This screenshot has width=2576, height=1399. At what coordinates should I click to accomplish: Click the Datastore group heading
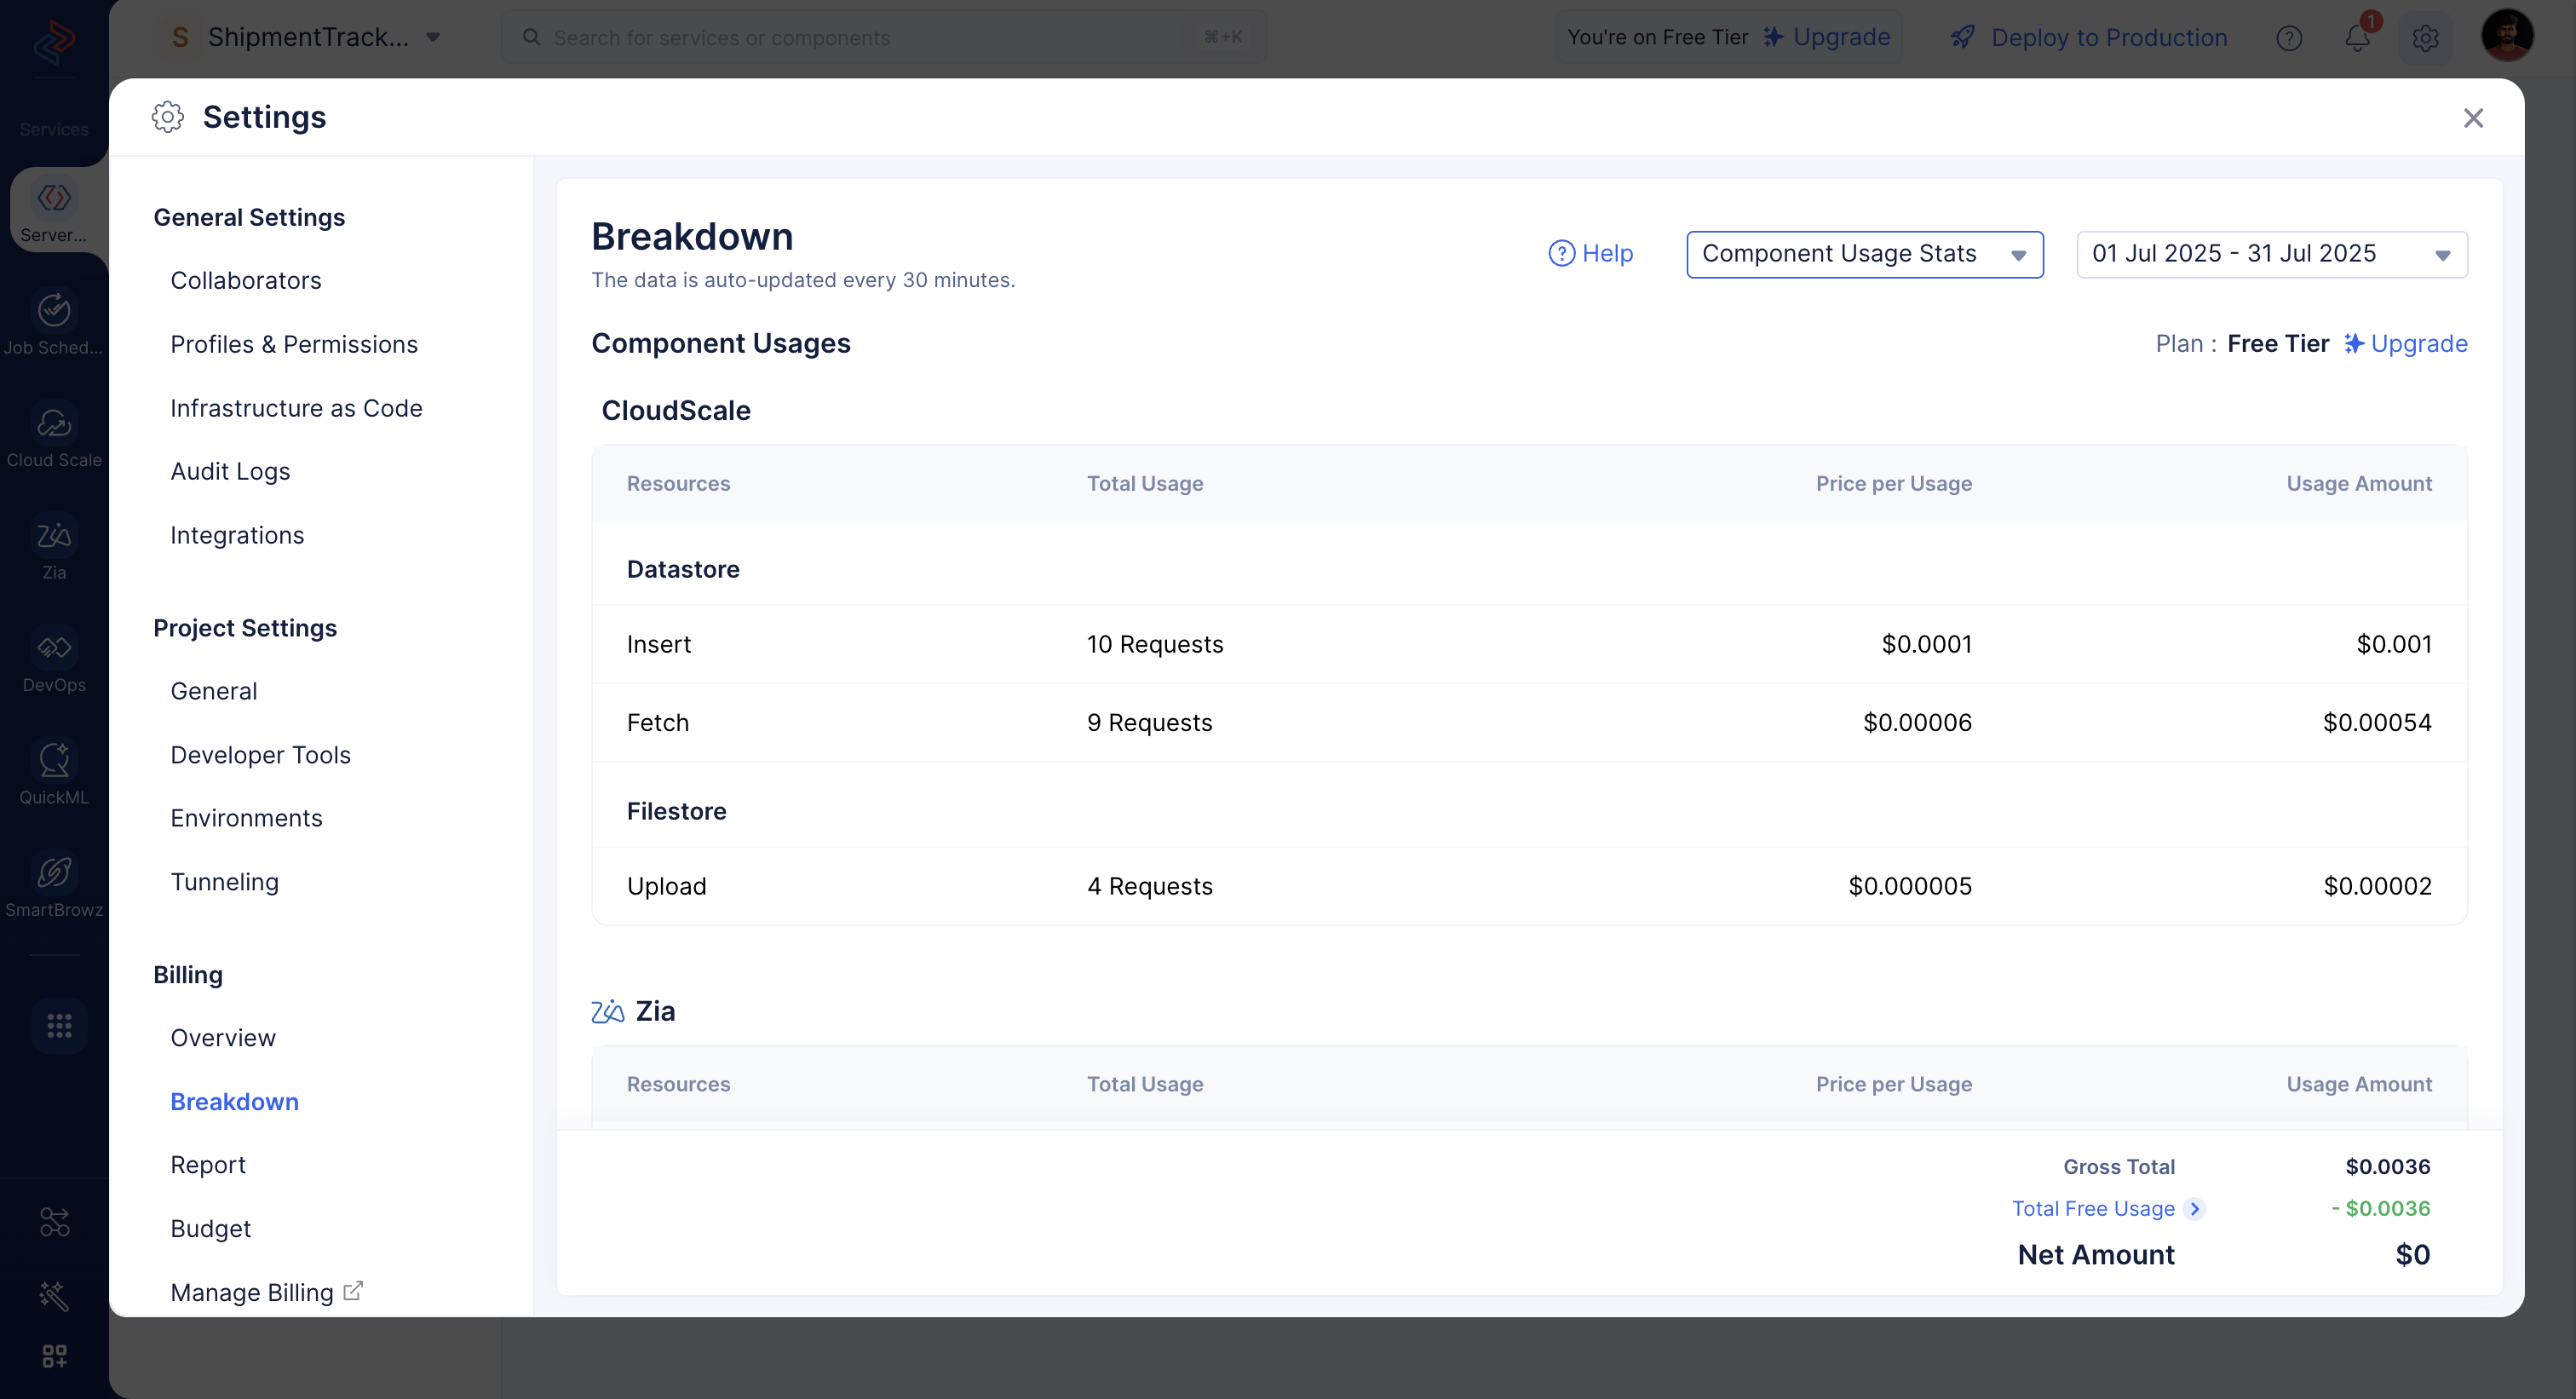pyautogui.click(x=683, y=569)
